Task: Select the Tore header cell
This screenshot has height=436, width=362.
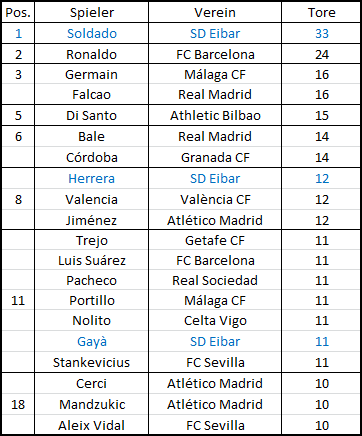Action: [321, 13]
